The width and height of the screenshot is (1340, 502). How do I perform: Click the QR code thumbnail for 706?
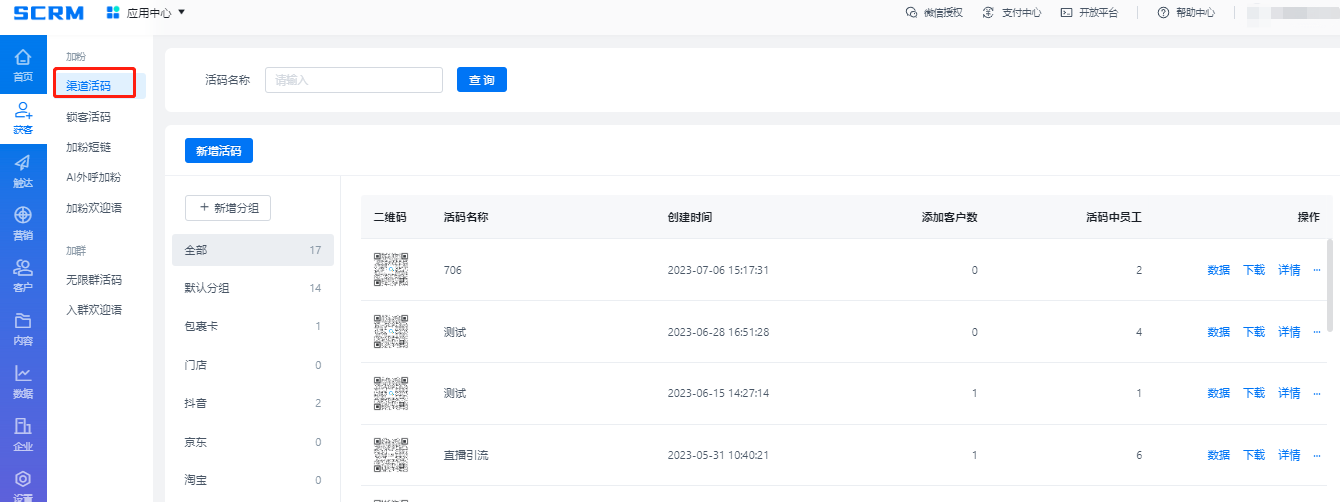[x=391, y=270]
